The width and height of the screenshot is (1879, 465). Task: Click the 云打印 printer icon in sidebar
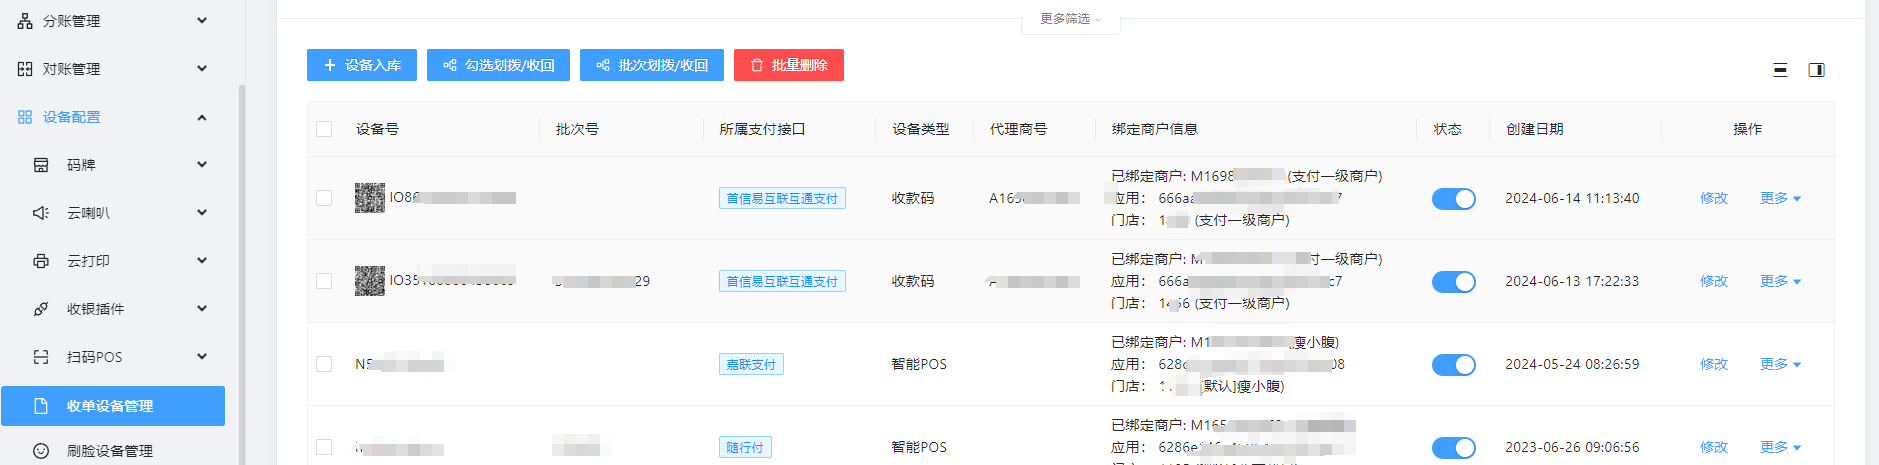(x=41, y=261)
